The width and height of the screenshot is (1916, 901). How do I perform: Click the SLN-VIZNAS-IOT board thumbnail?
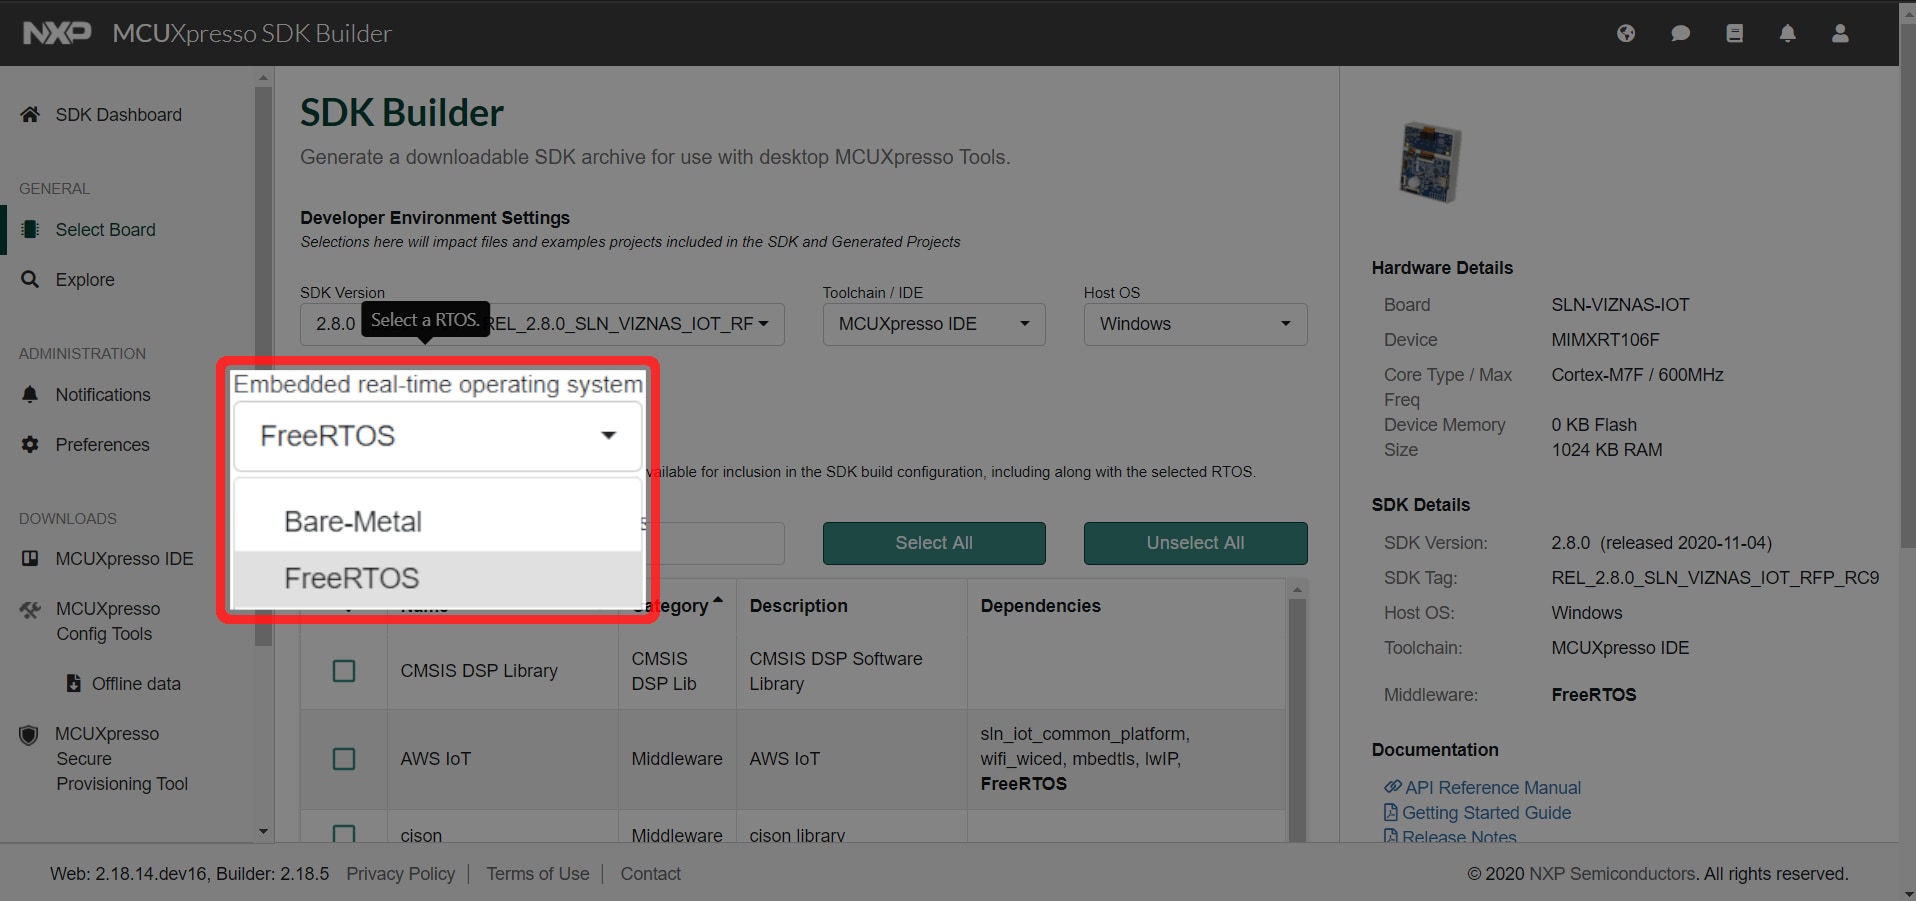[x=1430, y=162]
